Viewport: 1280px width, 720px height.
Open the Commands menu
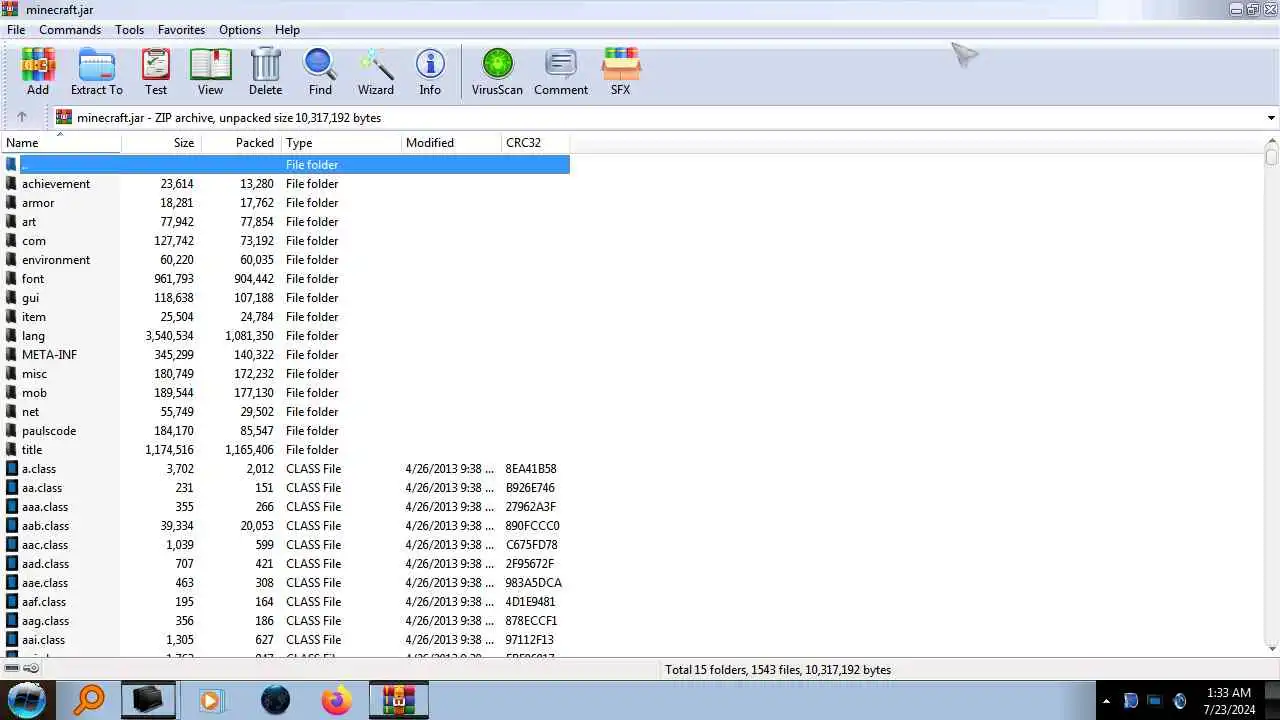click(70, 30)
